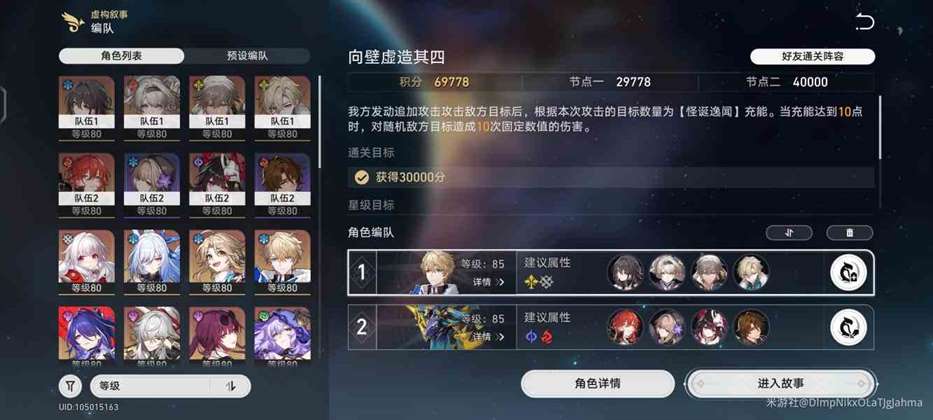Click the winged 虚构叙事 emblem icon

coord(73,22)
